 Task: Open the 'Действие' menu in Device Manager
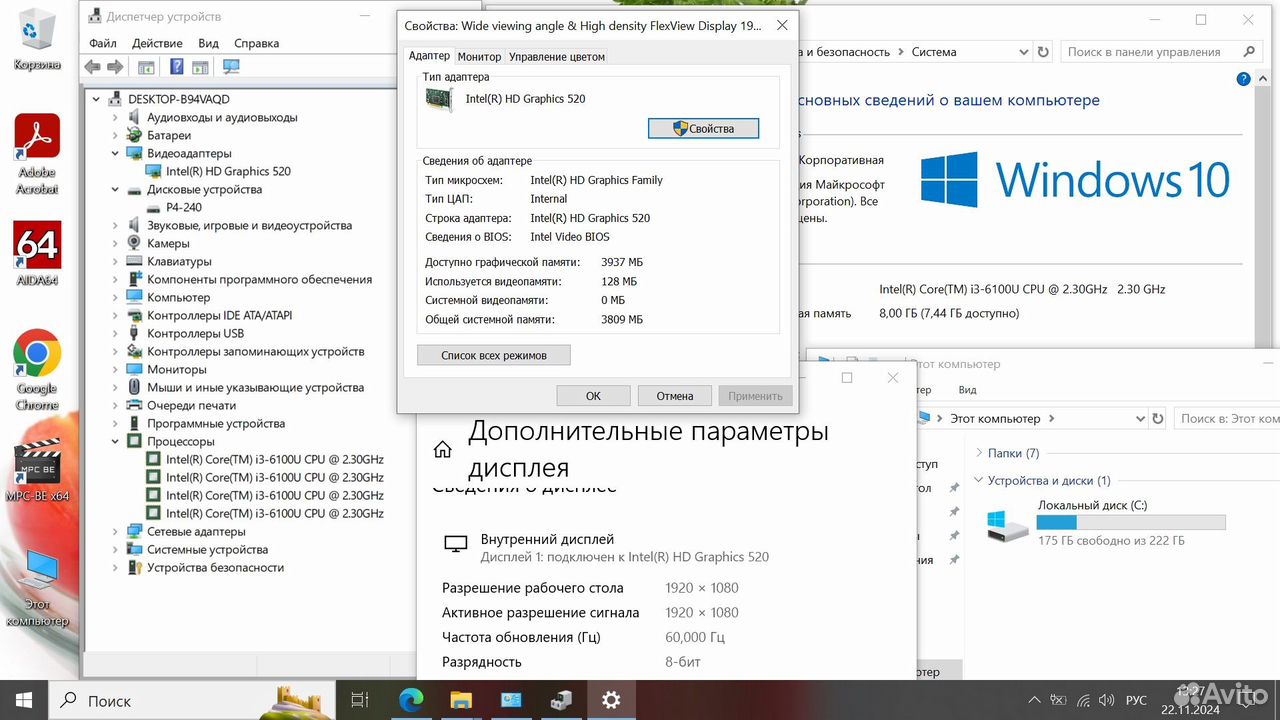point(157,43)
